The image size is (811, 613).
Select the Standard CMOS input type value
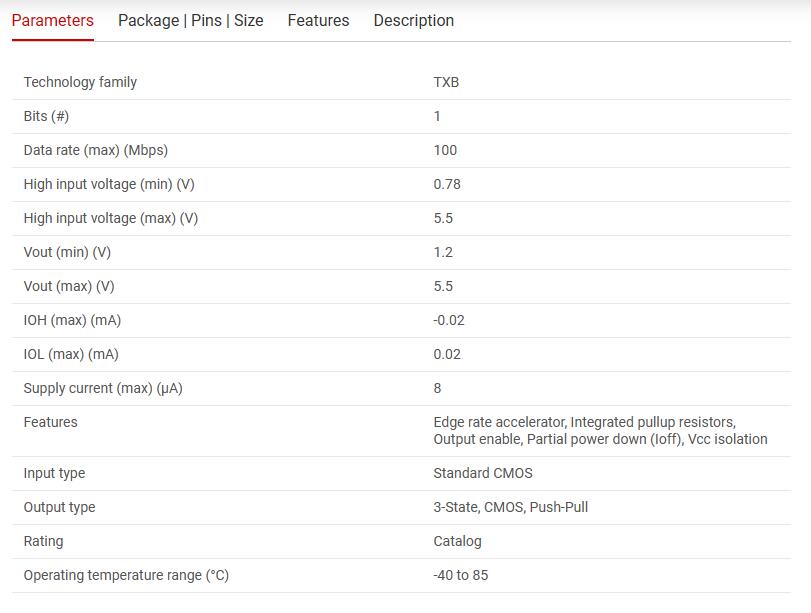coord(483,473)
